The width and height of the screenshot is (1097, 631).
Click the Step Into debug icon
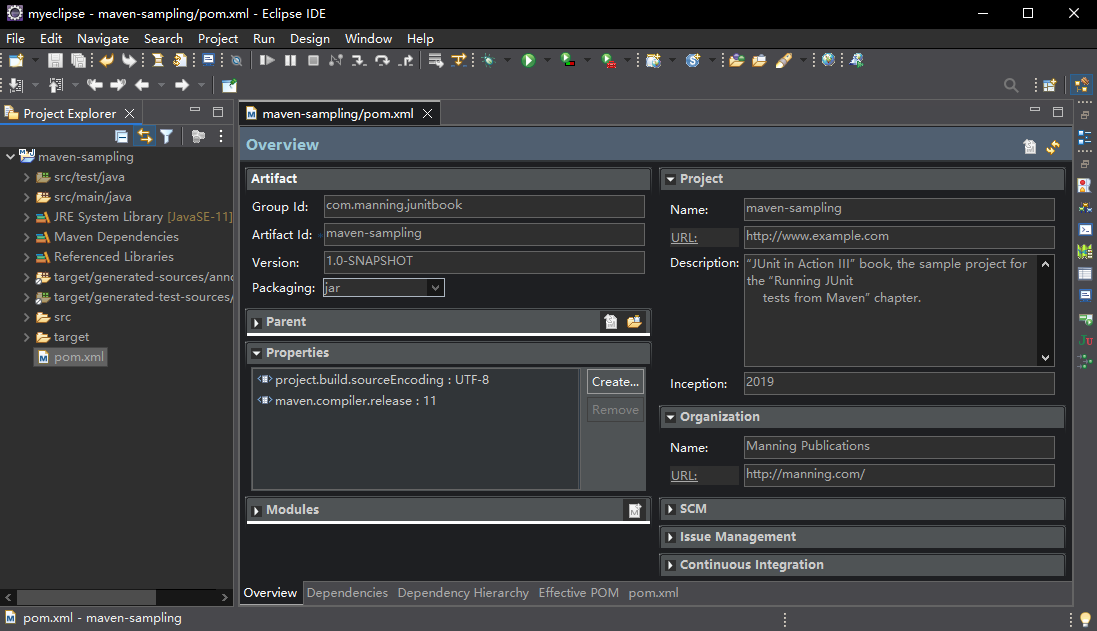pos(359,61)
